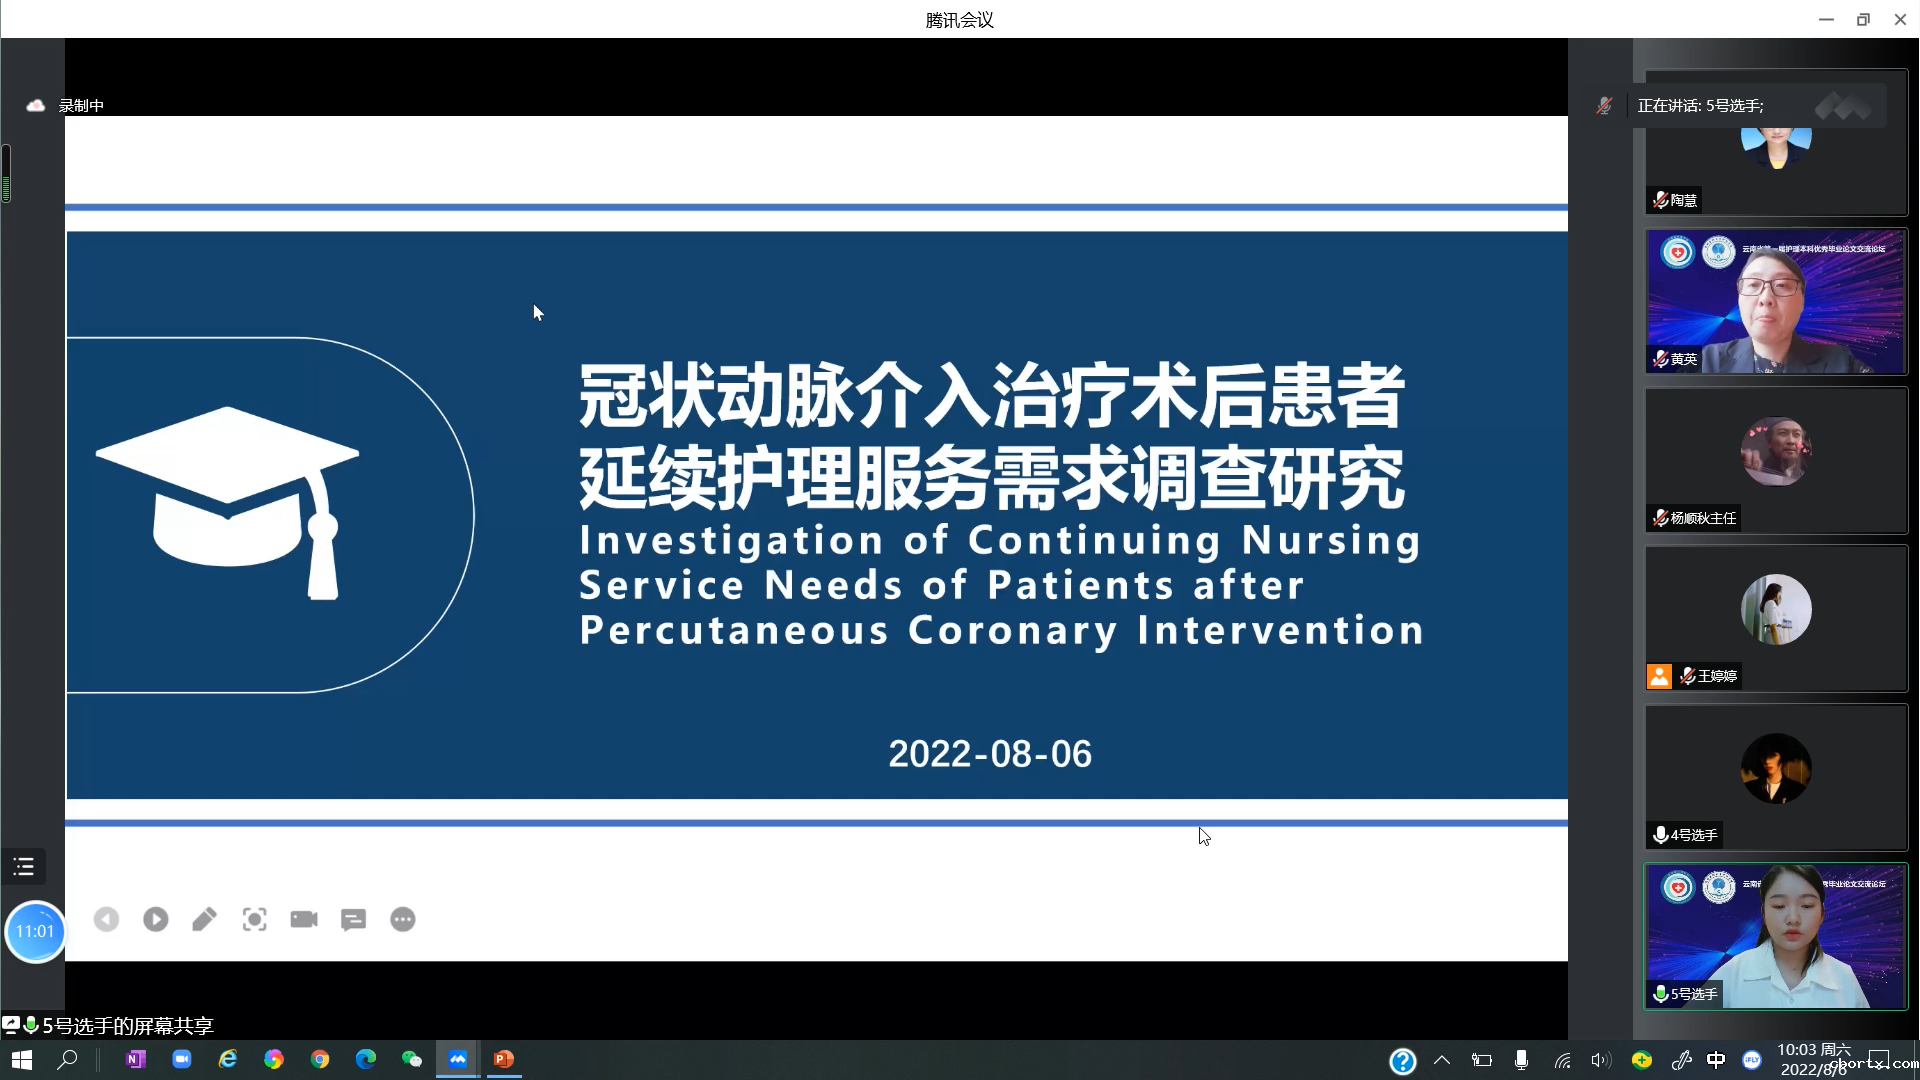Open the subtitles/comment bubble icon on slide toolbar
Viewport: 1920px width, 1080px height.
353,919
